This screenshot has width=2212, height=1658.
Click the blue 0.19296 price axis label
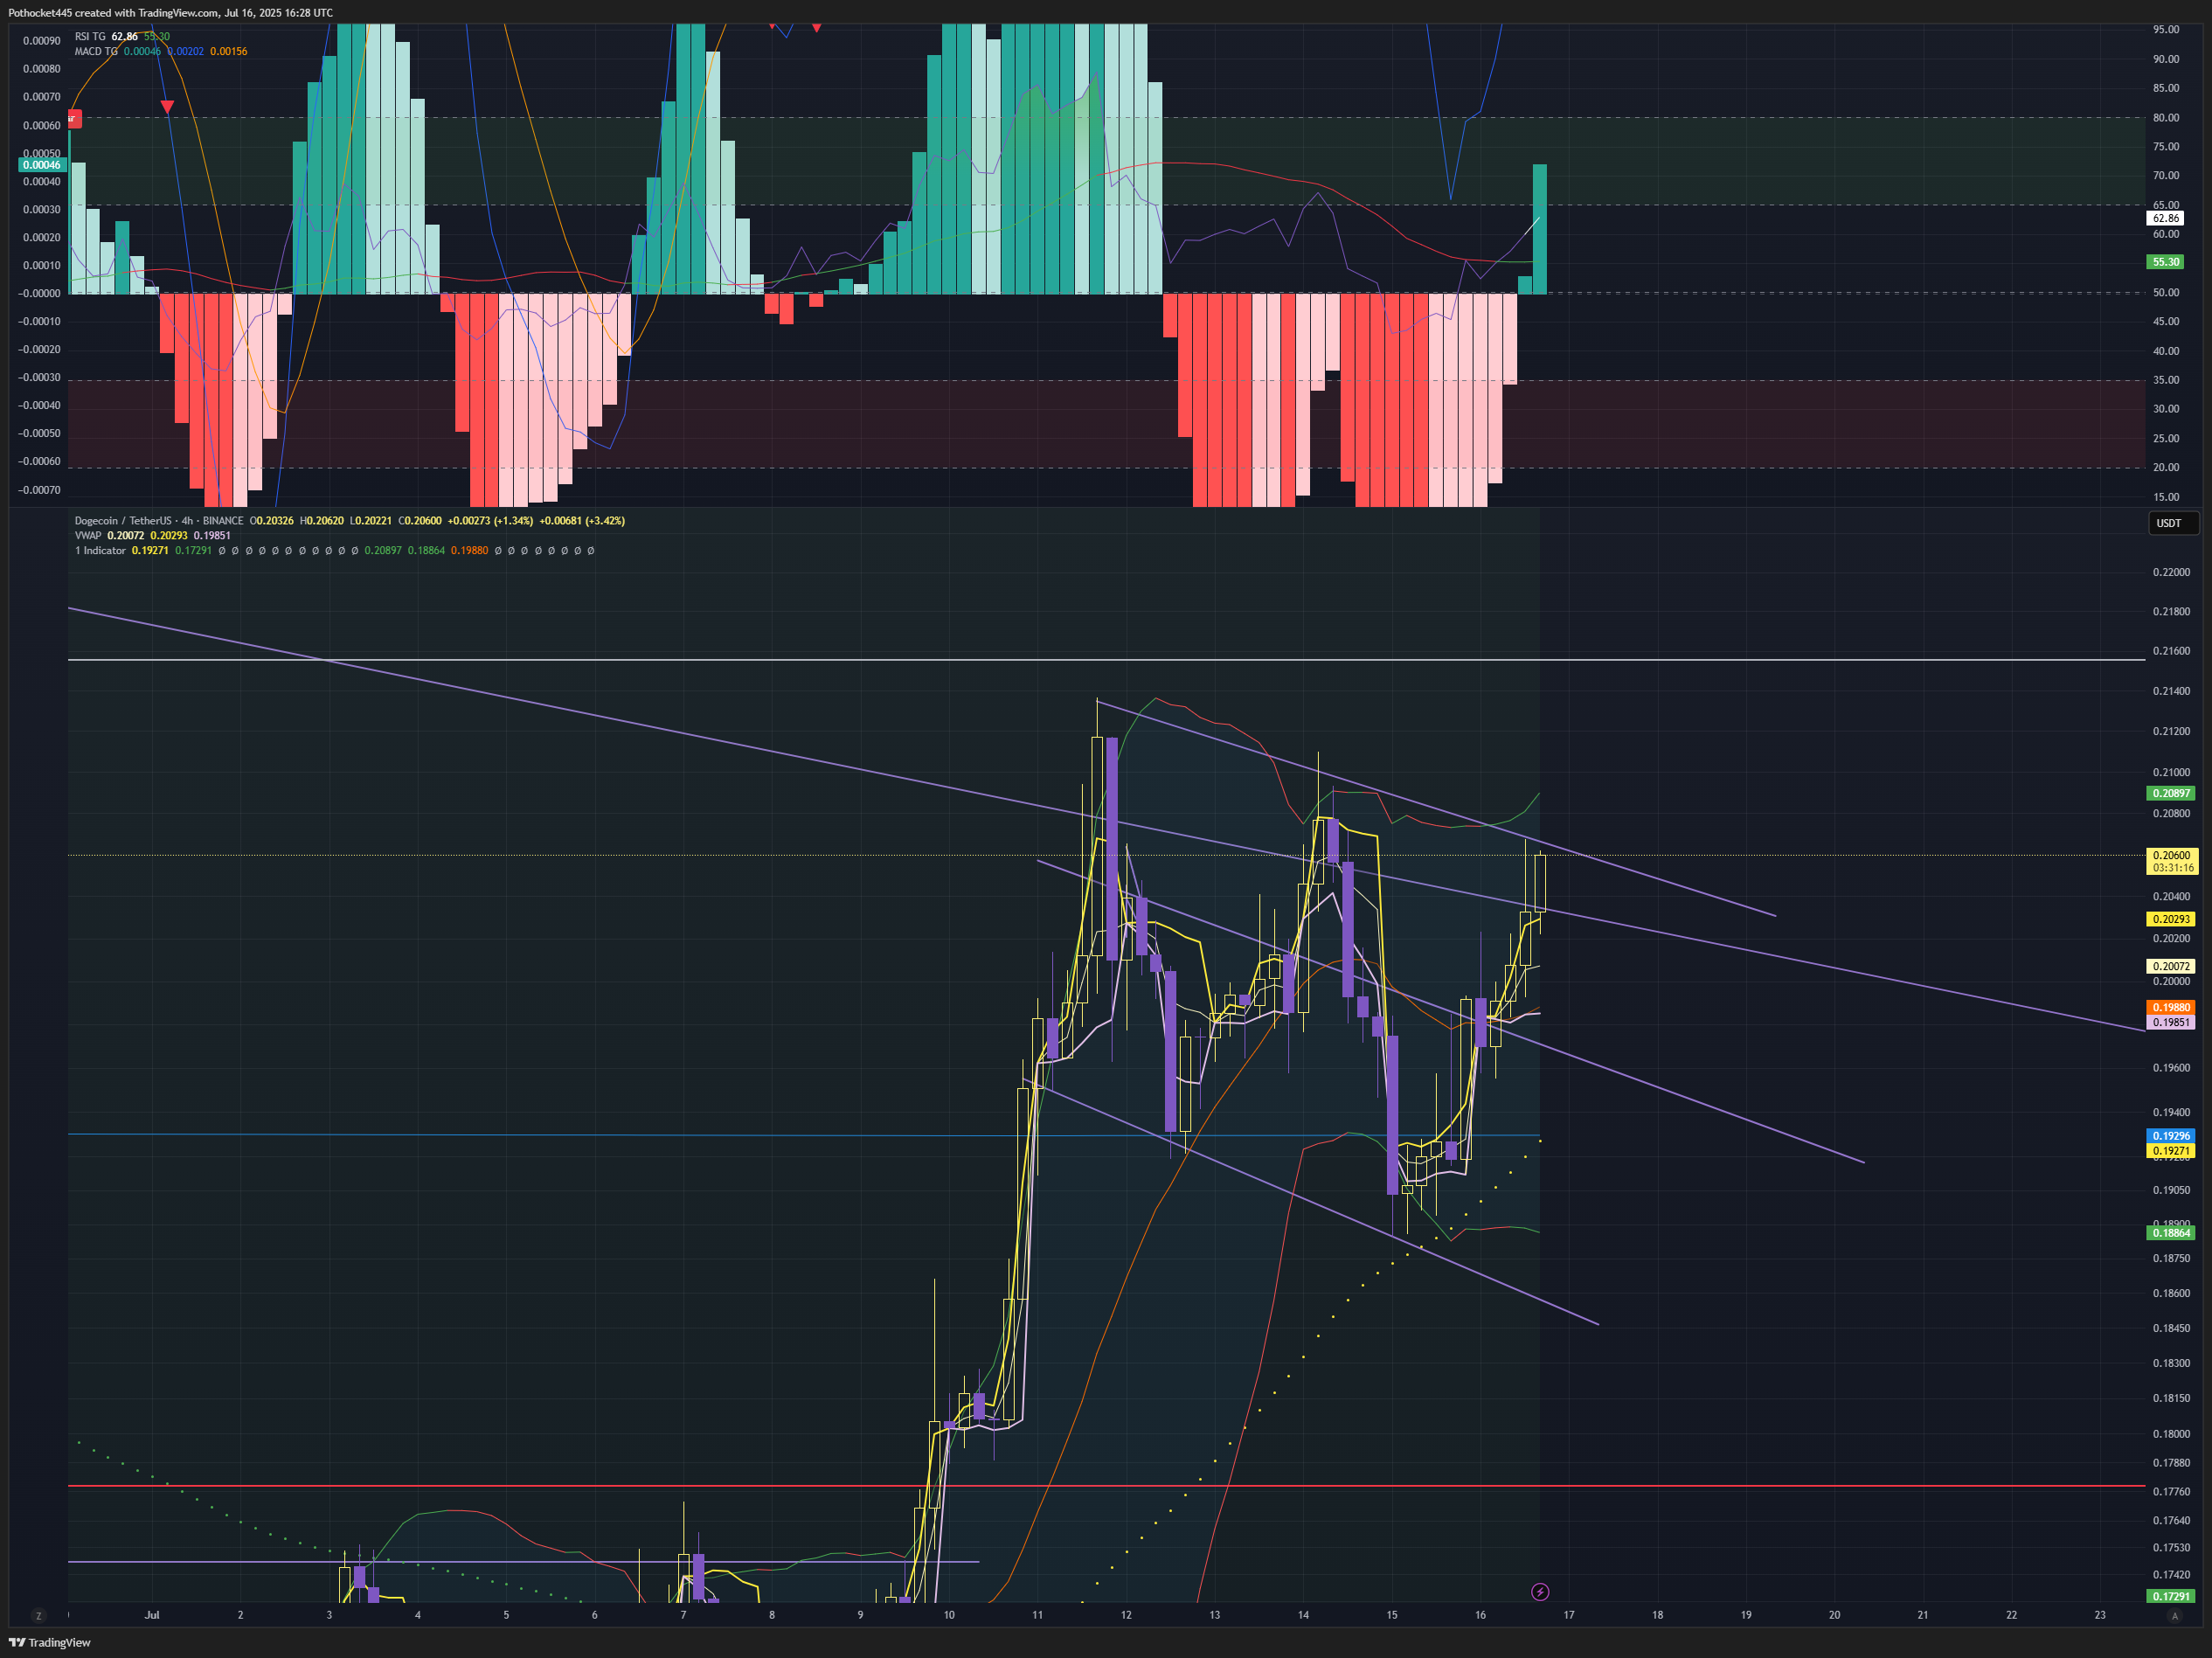click(2171, 1136)
